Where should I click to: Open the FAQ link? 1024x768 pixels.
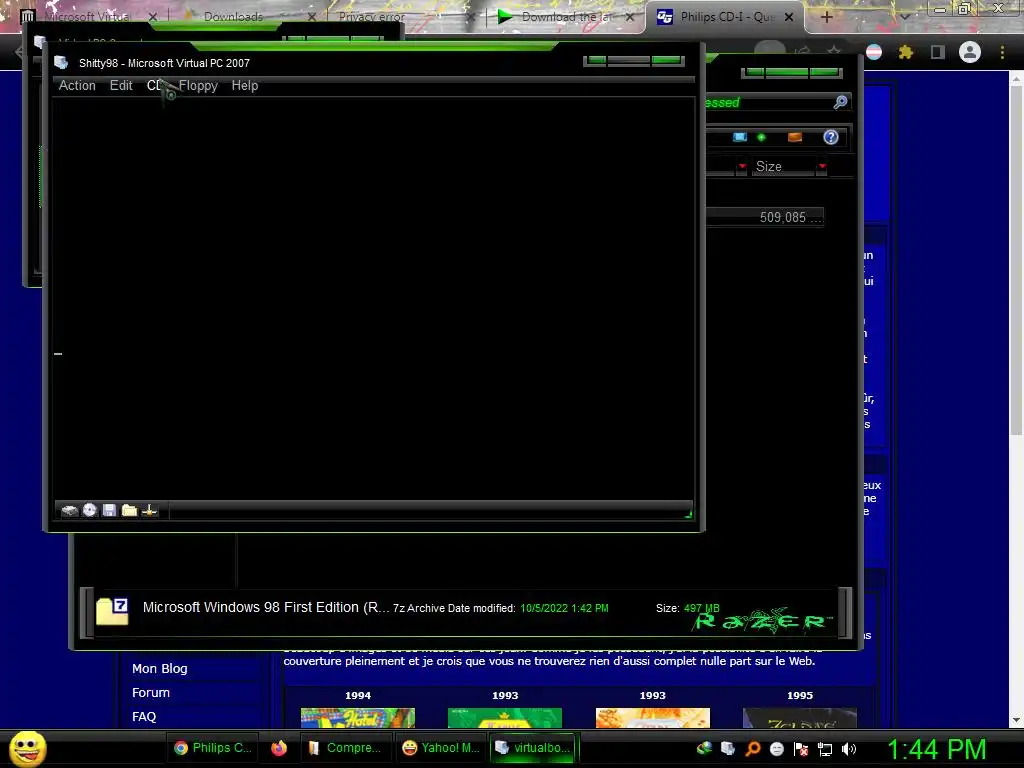144,717
